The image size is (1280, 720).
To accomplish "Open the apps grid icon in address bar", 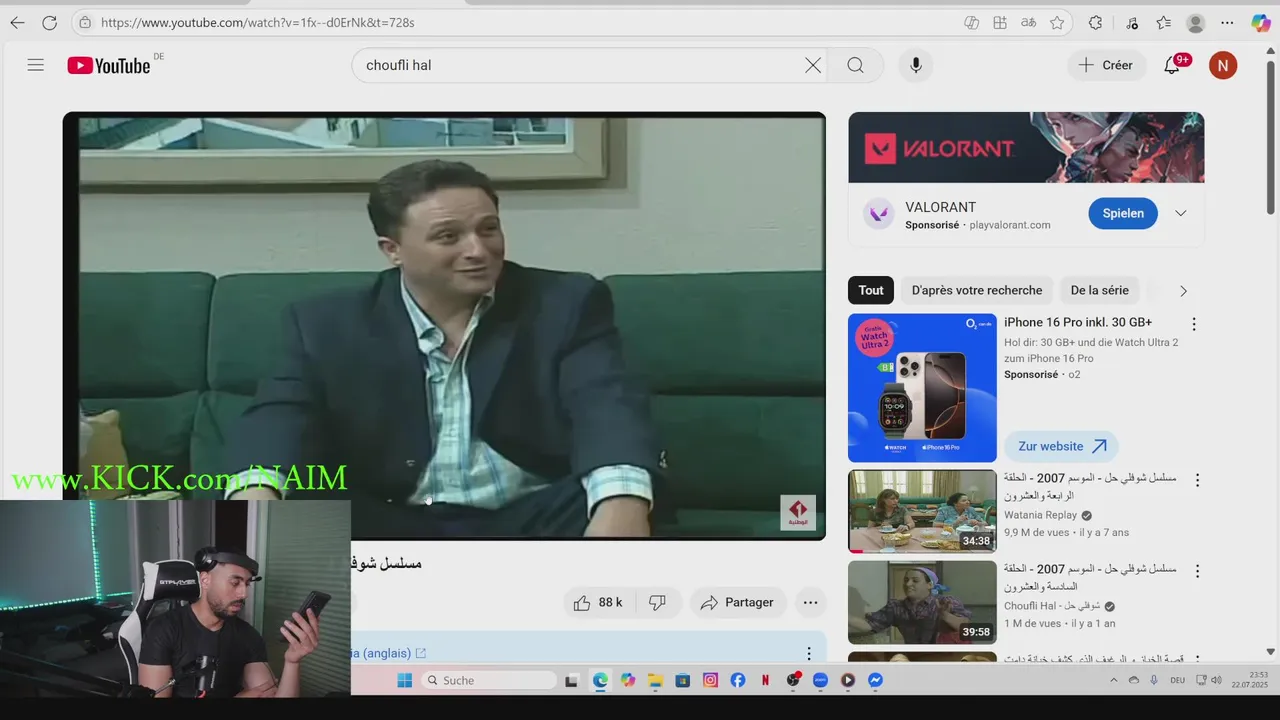I will click(1000, 22).
